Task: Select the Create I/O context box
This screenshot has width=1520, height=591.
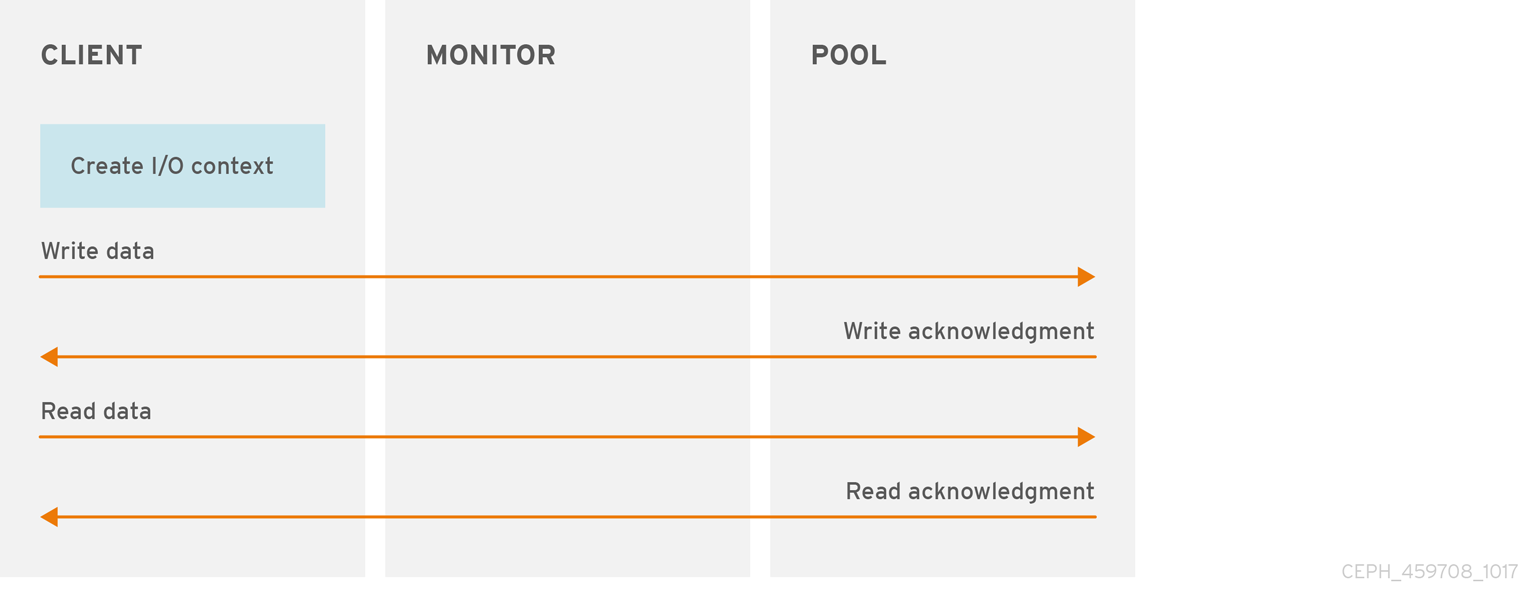Action: click(x=182, y=166)
